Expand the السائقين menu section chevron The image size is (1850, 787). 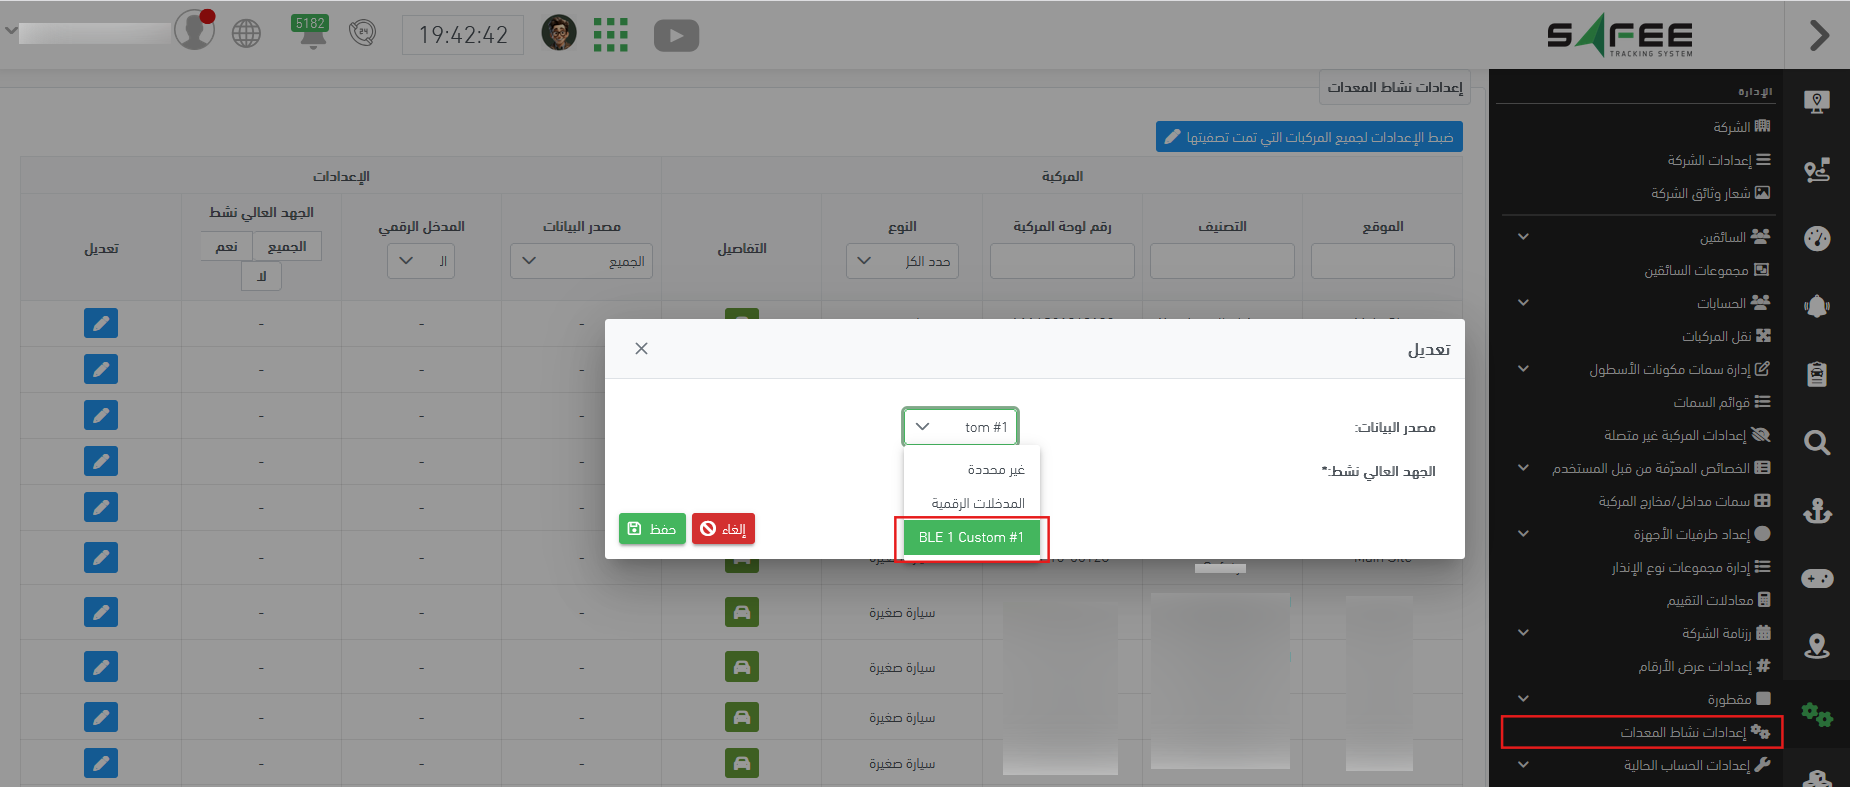[x=1523, y=237]
